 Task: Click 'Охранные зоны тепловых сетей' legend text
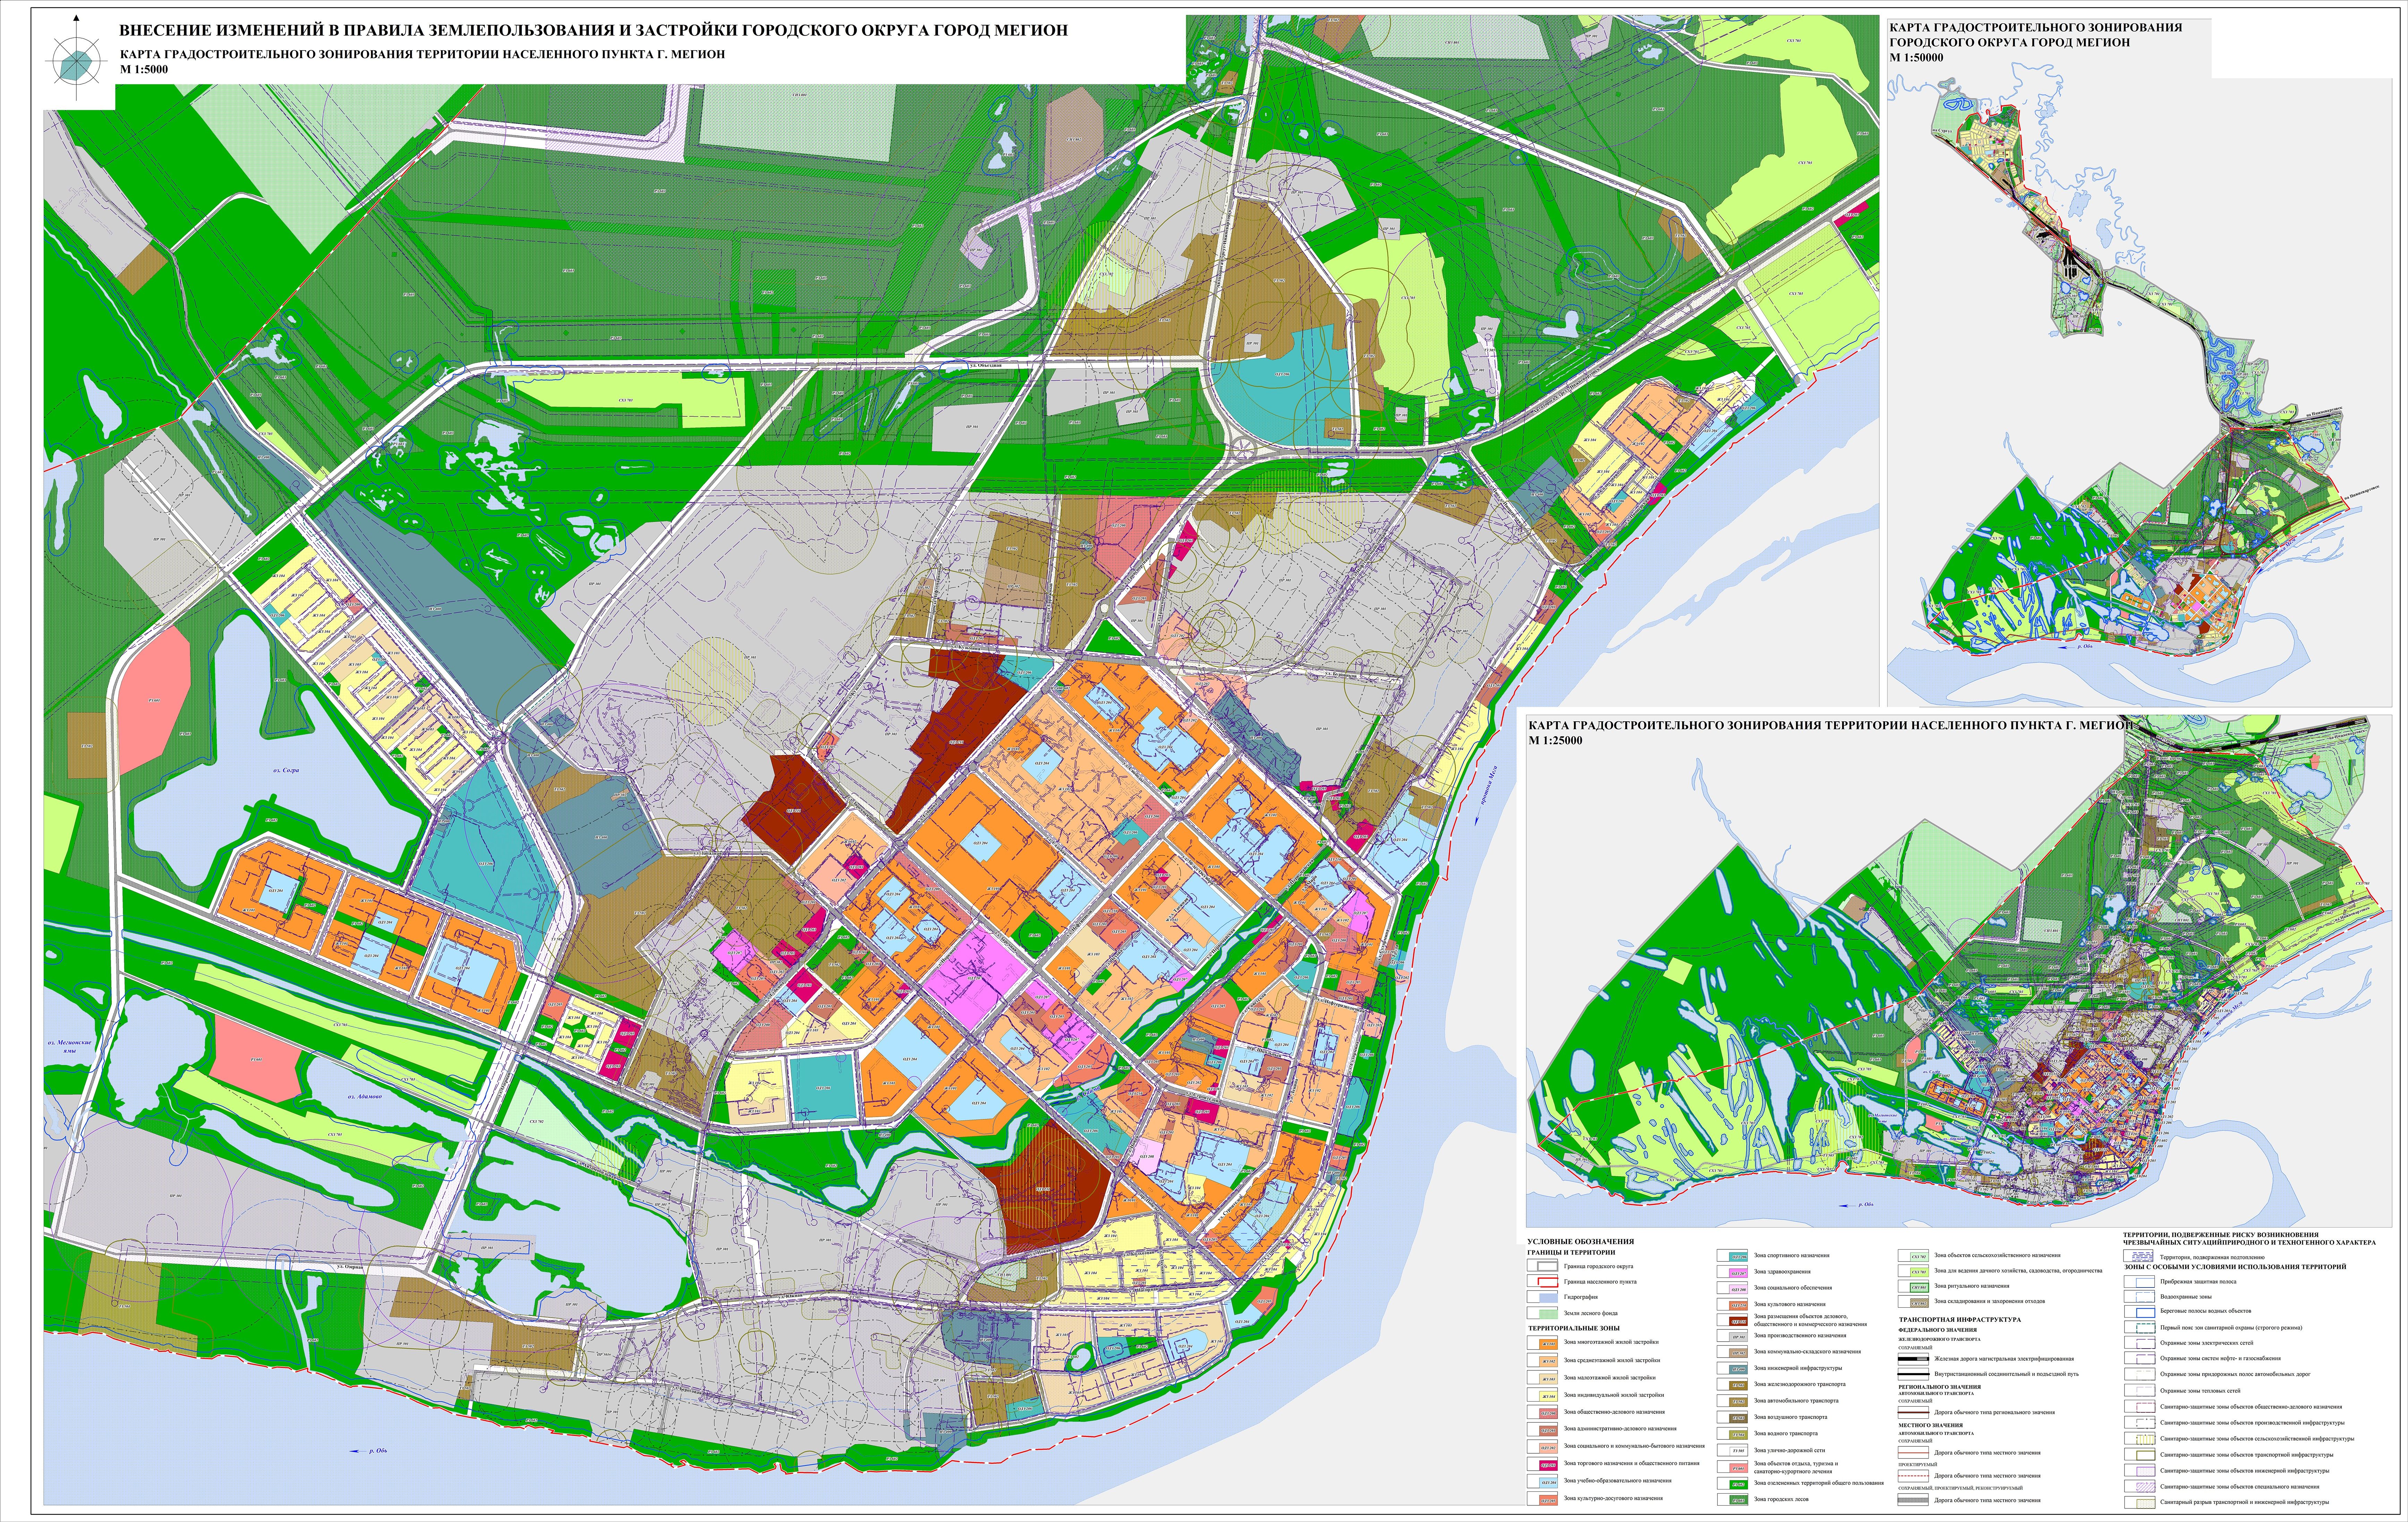point(2201,1391)
